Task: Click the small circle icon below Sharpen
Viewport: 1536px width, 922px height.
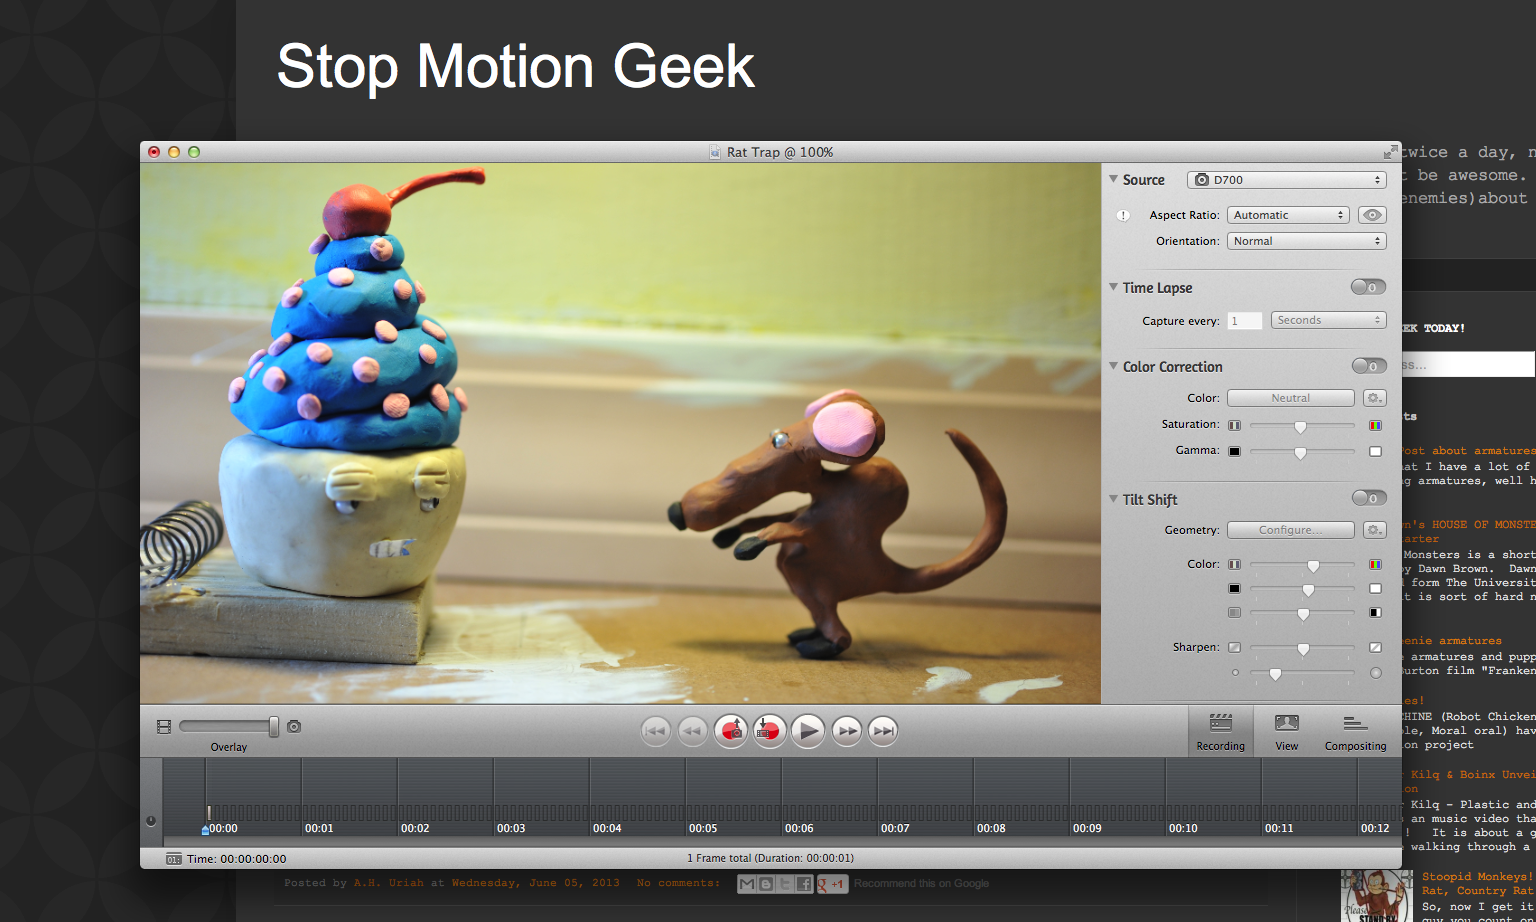Action: (x=1235, y=673)
